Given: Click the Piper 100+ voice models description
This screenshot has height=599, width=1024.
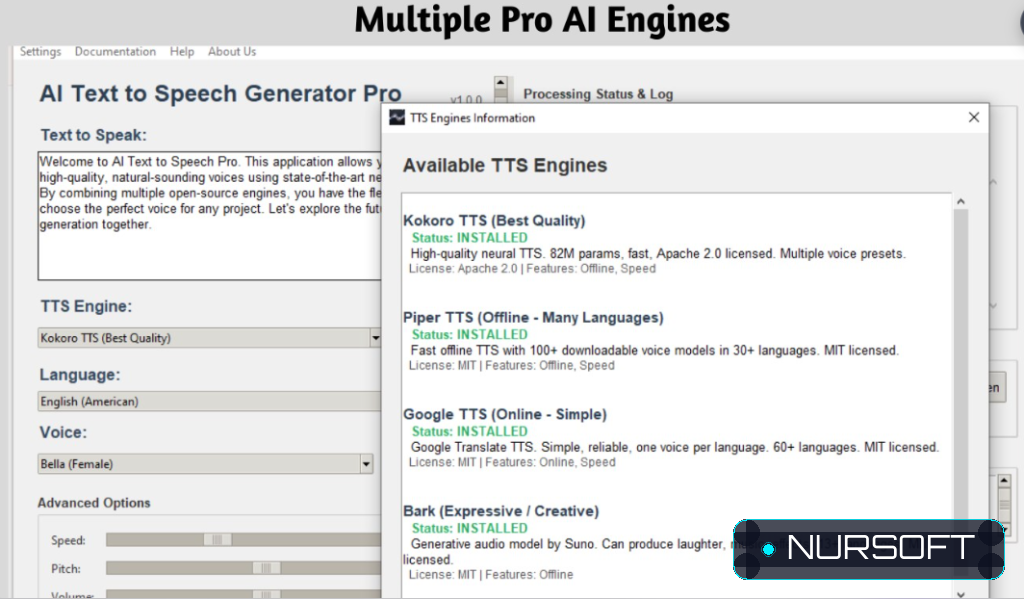Looking at the screenshot, I should (x=654, y=350).
